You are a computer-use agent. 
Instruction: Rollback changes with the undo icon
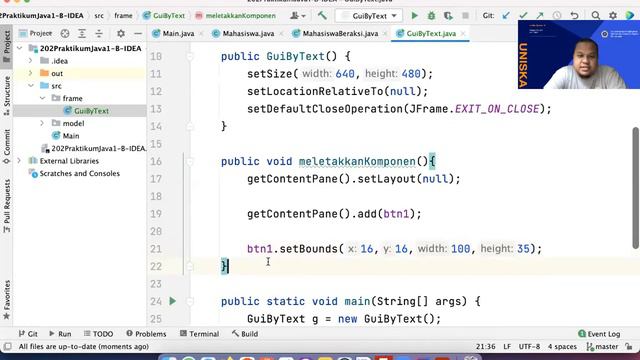point(574,16)
